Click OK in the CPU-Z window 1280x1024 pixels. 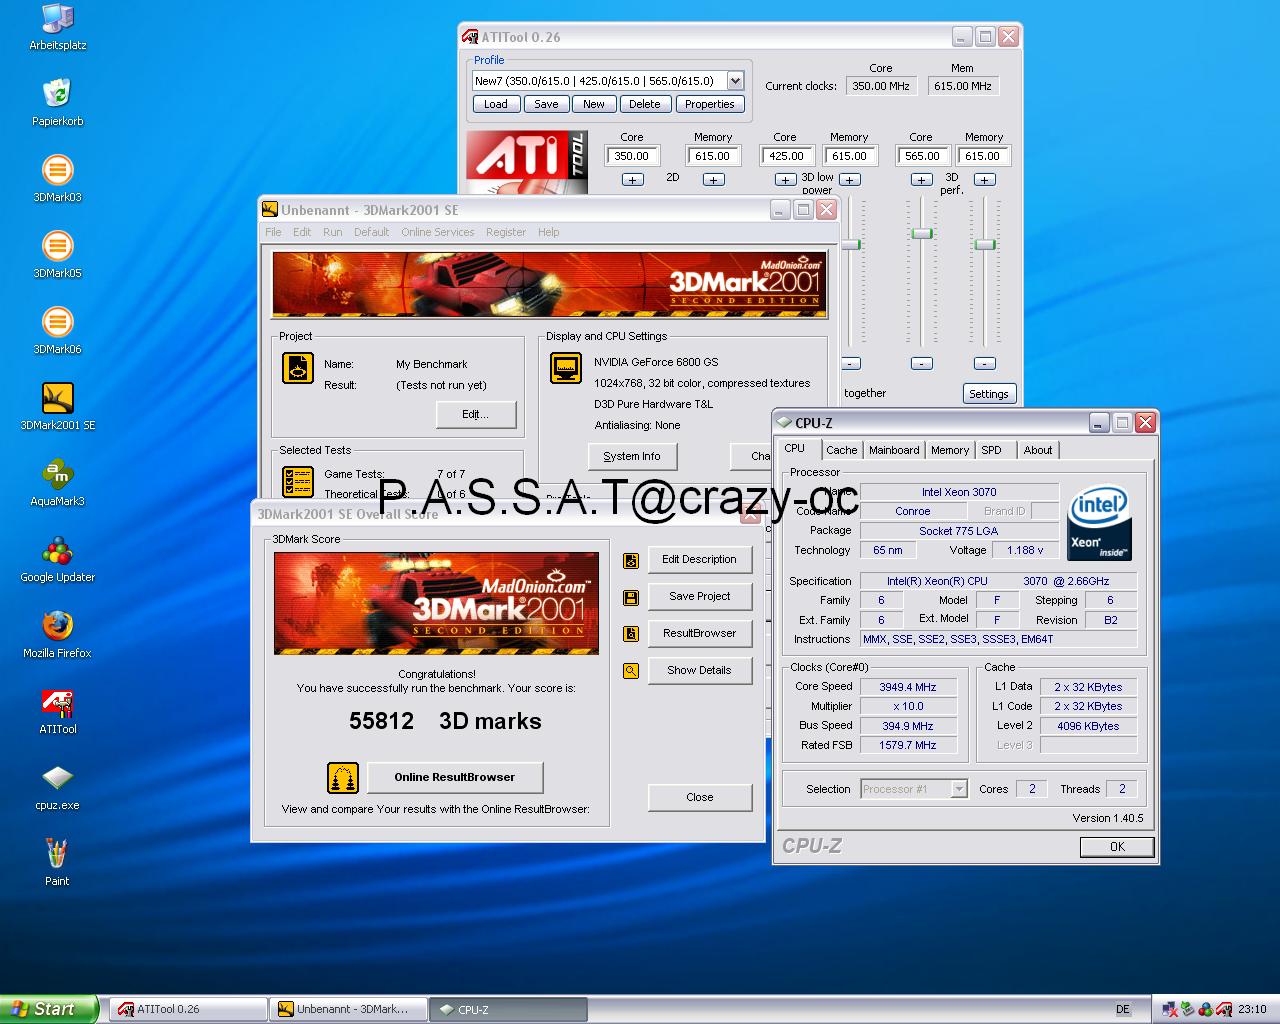click(1117, 847)
